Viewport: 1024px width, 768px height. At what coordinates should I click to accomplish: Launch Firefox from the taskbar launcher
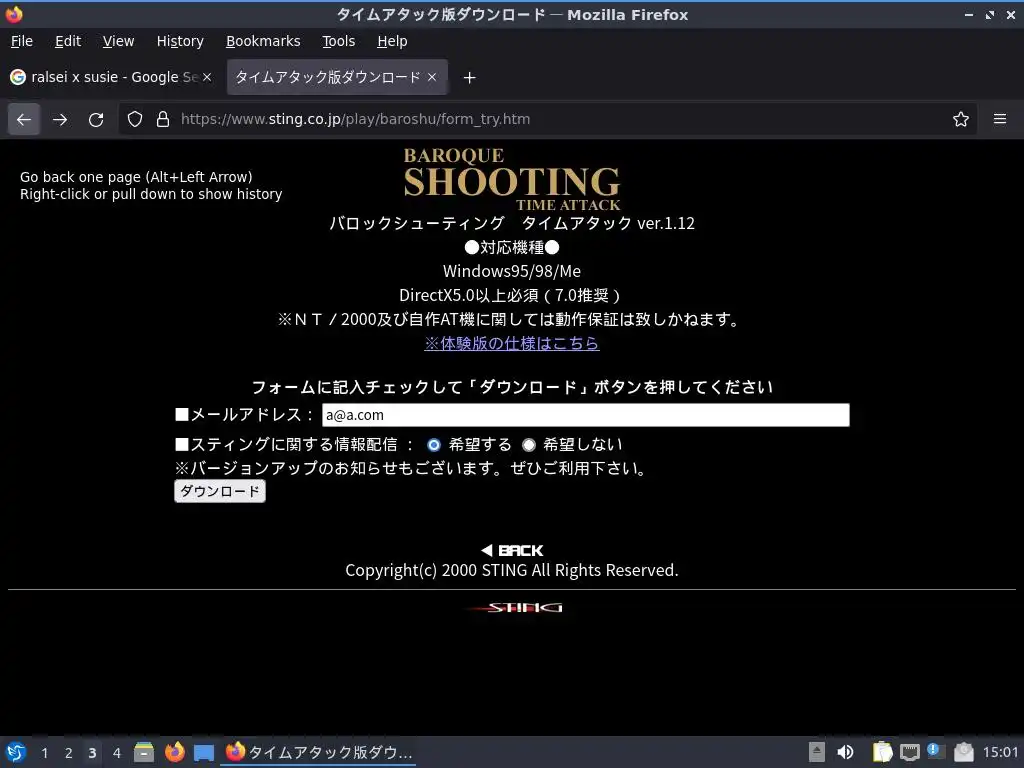click(174, 752)
